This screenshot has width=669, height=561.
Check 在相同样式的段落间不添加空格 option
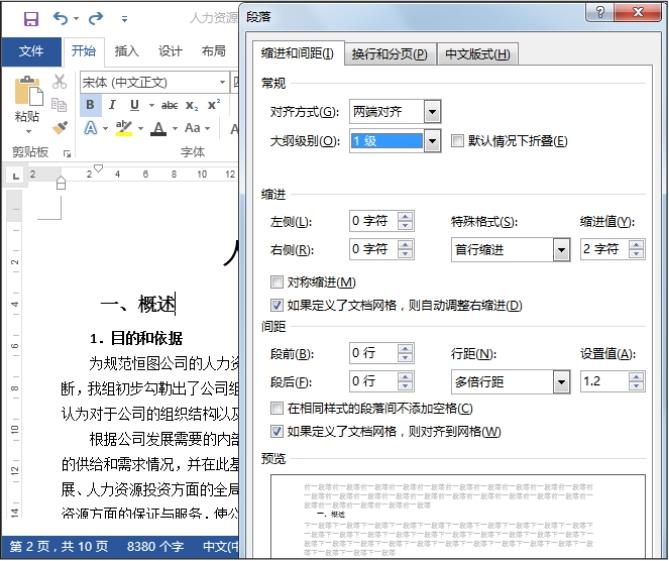click(x=277, y=409)
